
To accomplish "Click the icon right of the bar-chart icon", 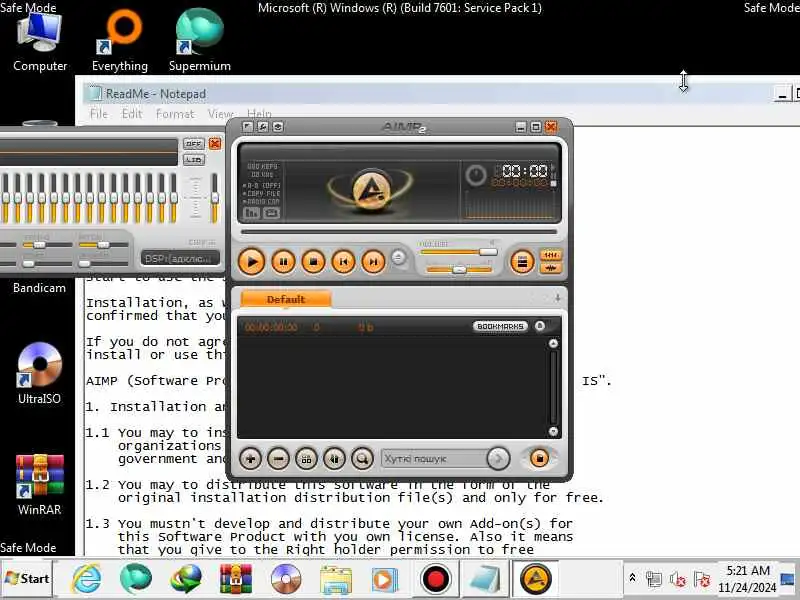I will coord(271,213).
